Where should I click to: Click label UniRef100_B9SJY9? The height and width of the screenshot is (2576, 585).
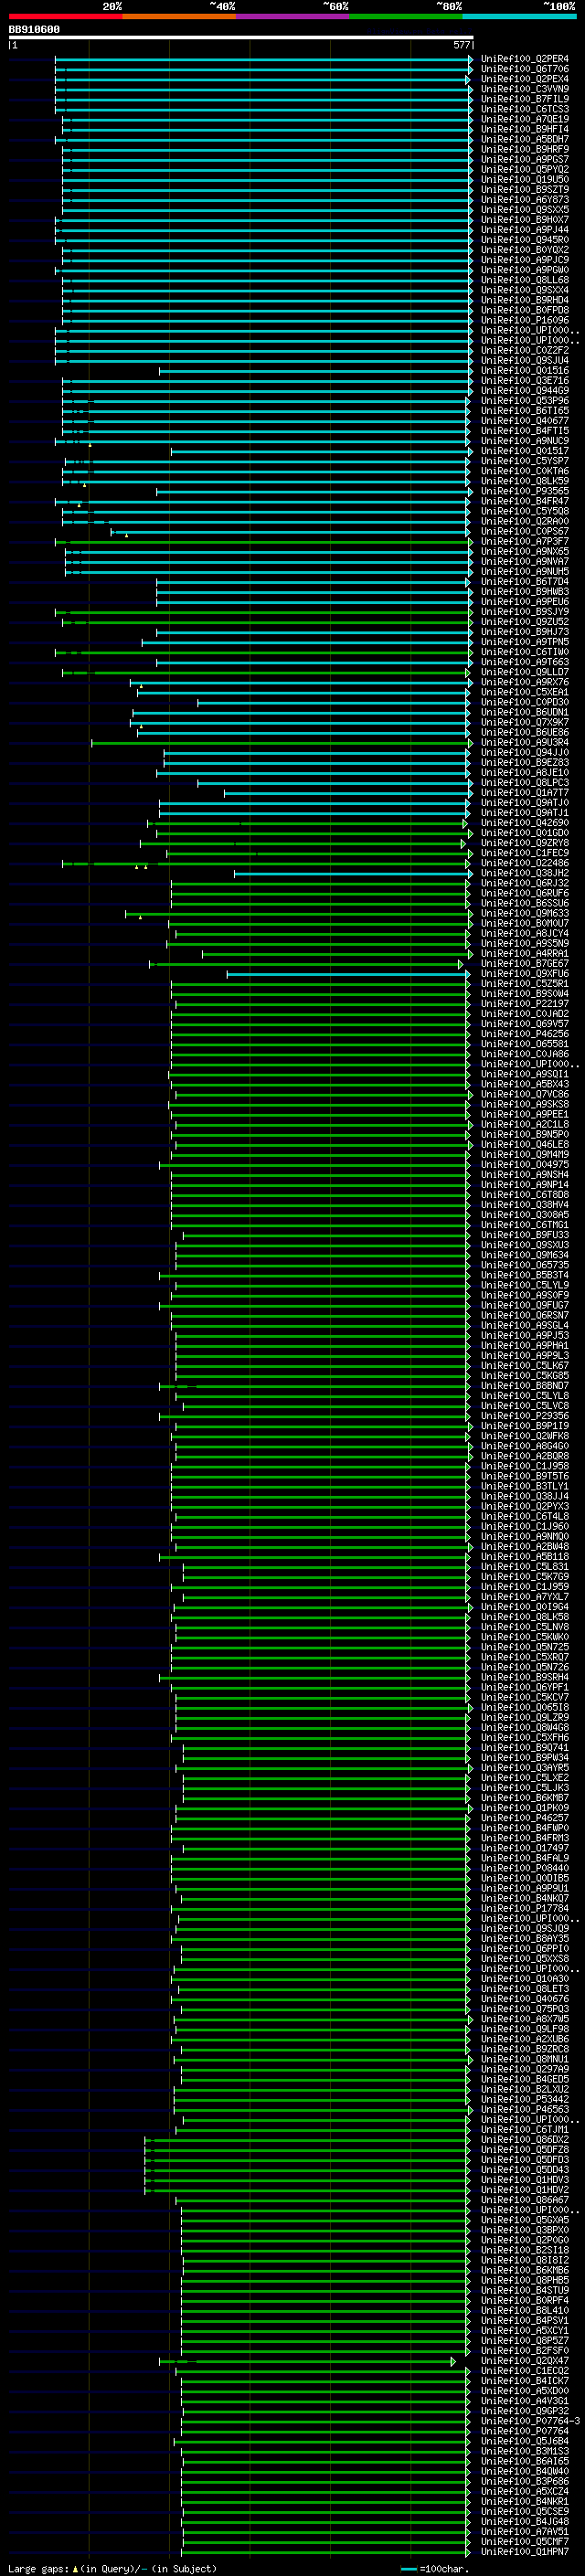coord(524,612)
